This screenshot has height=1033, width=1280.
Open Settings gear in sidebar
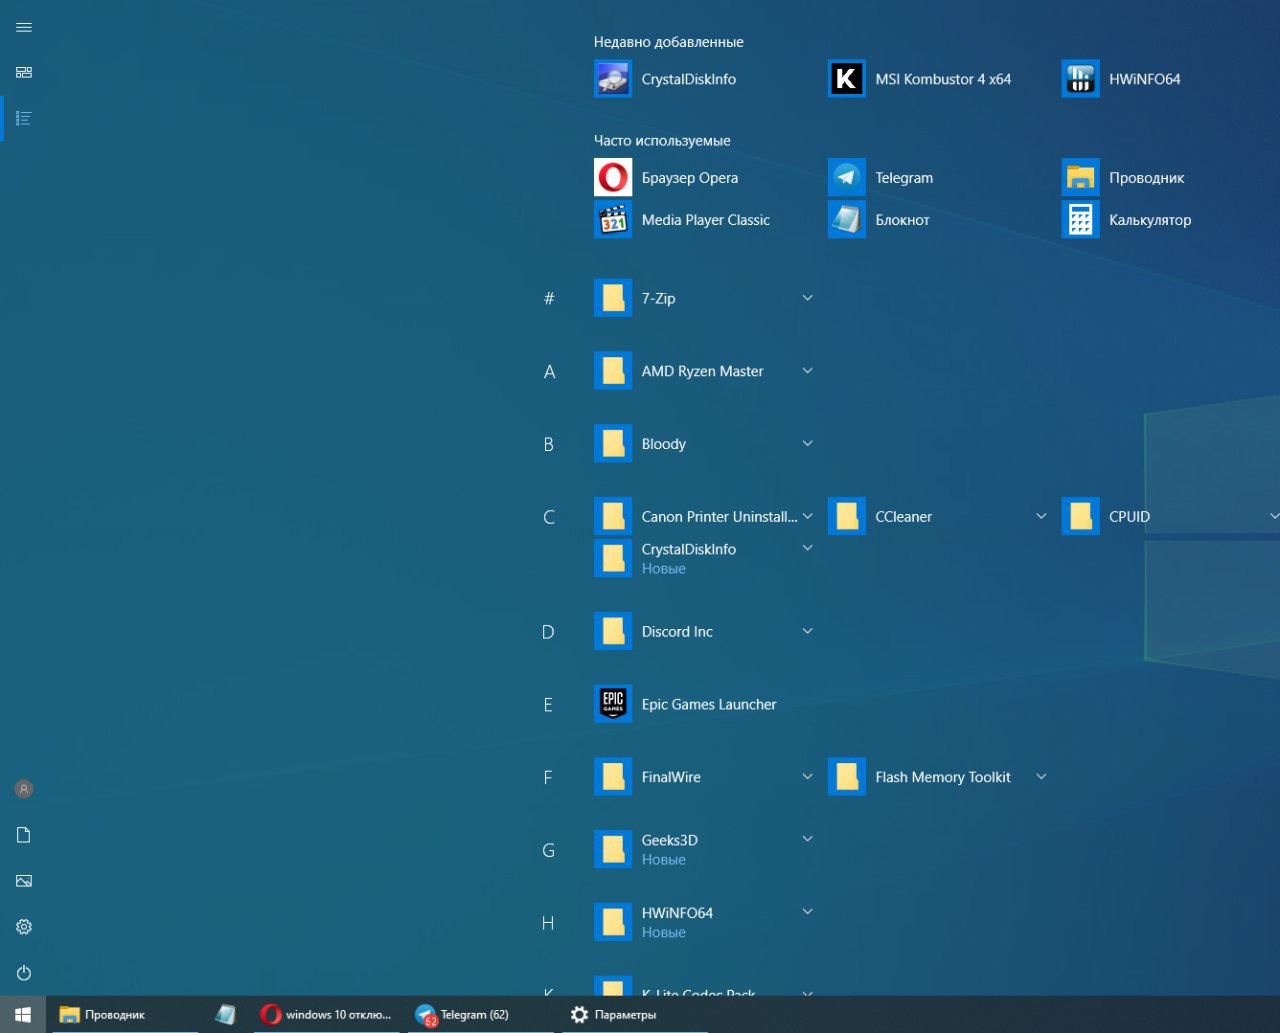click(24, 927)
